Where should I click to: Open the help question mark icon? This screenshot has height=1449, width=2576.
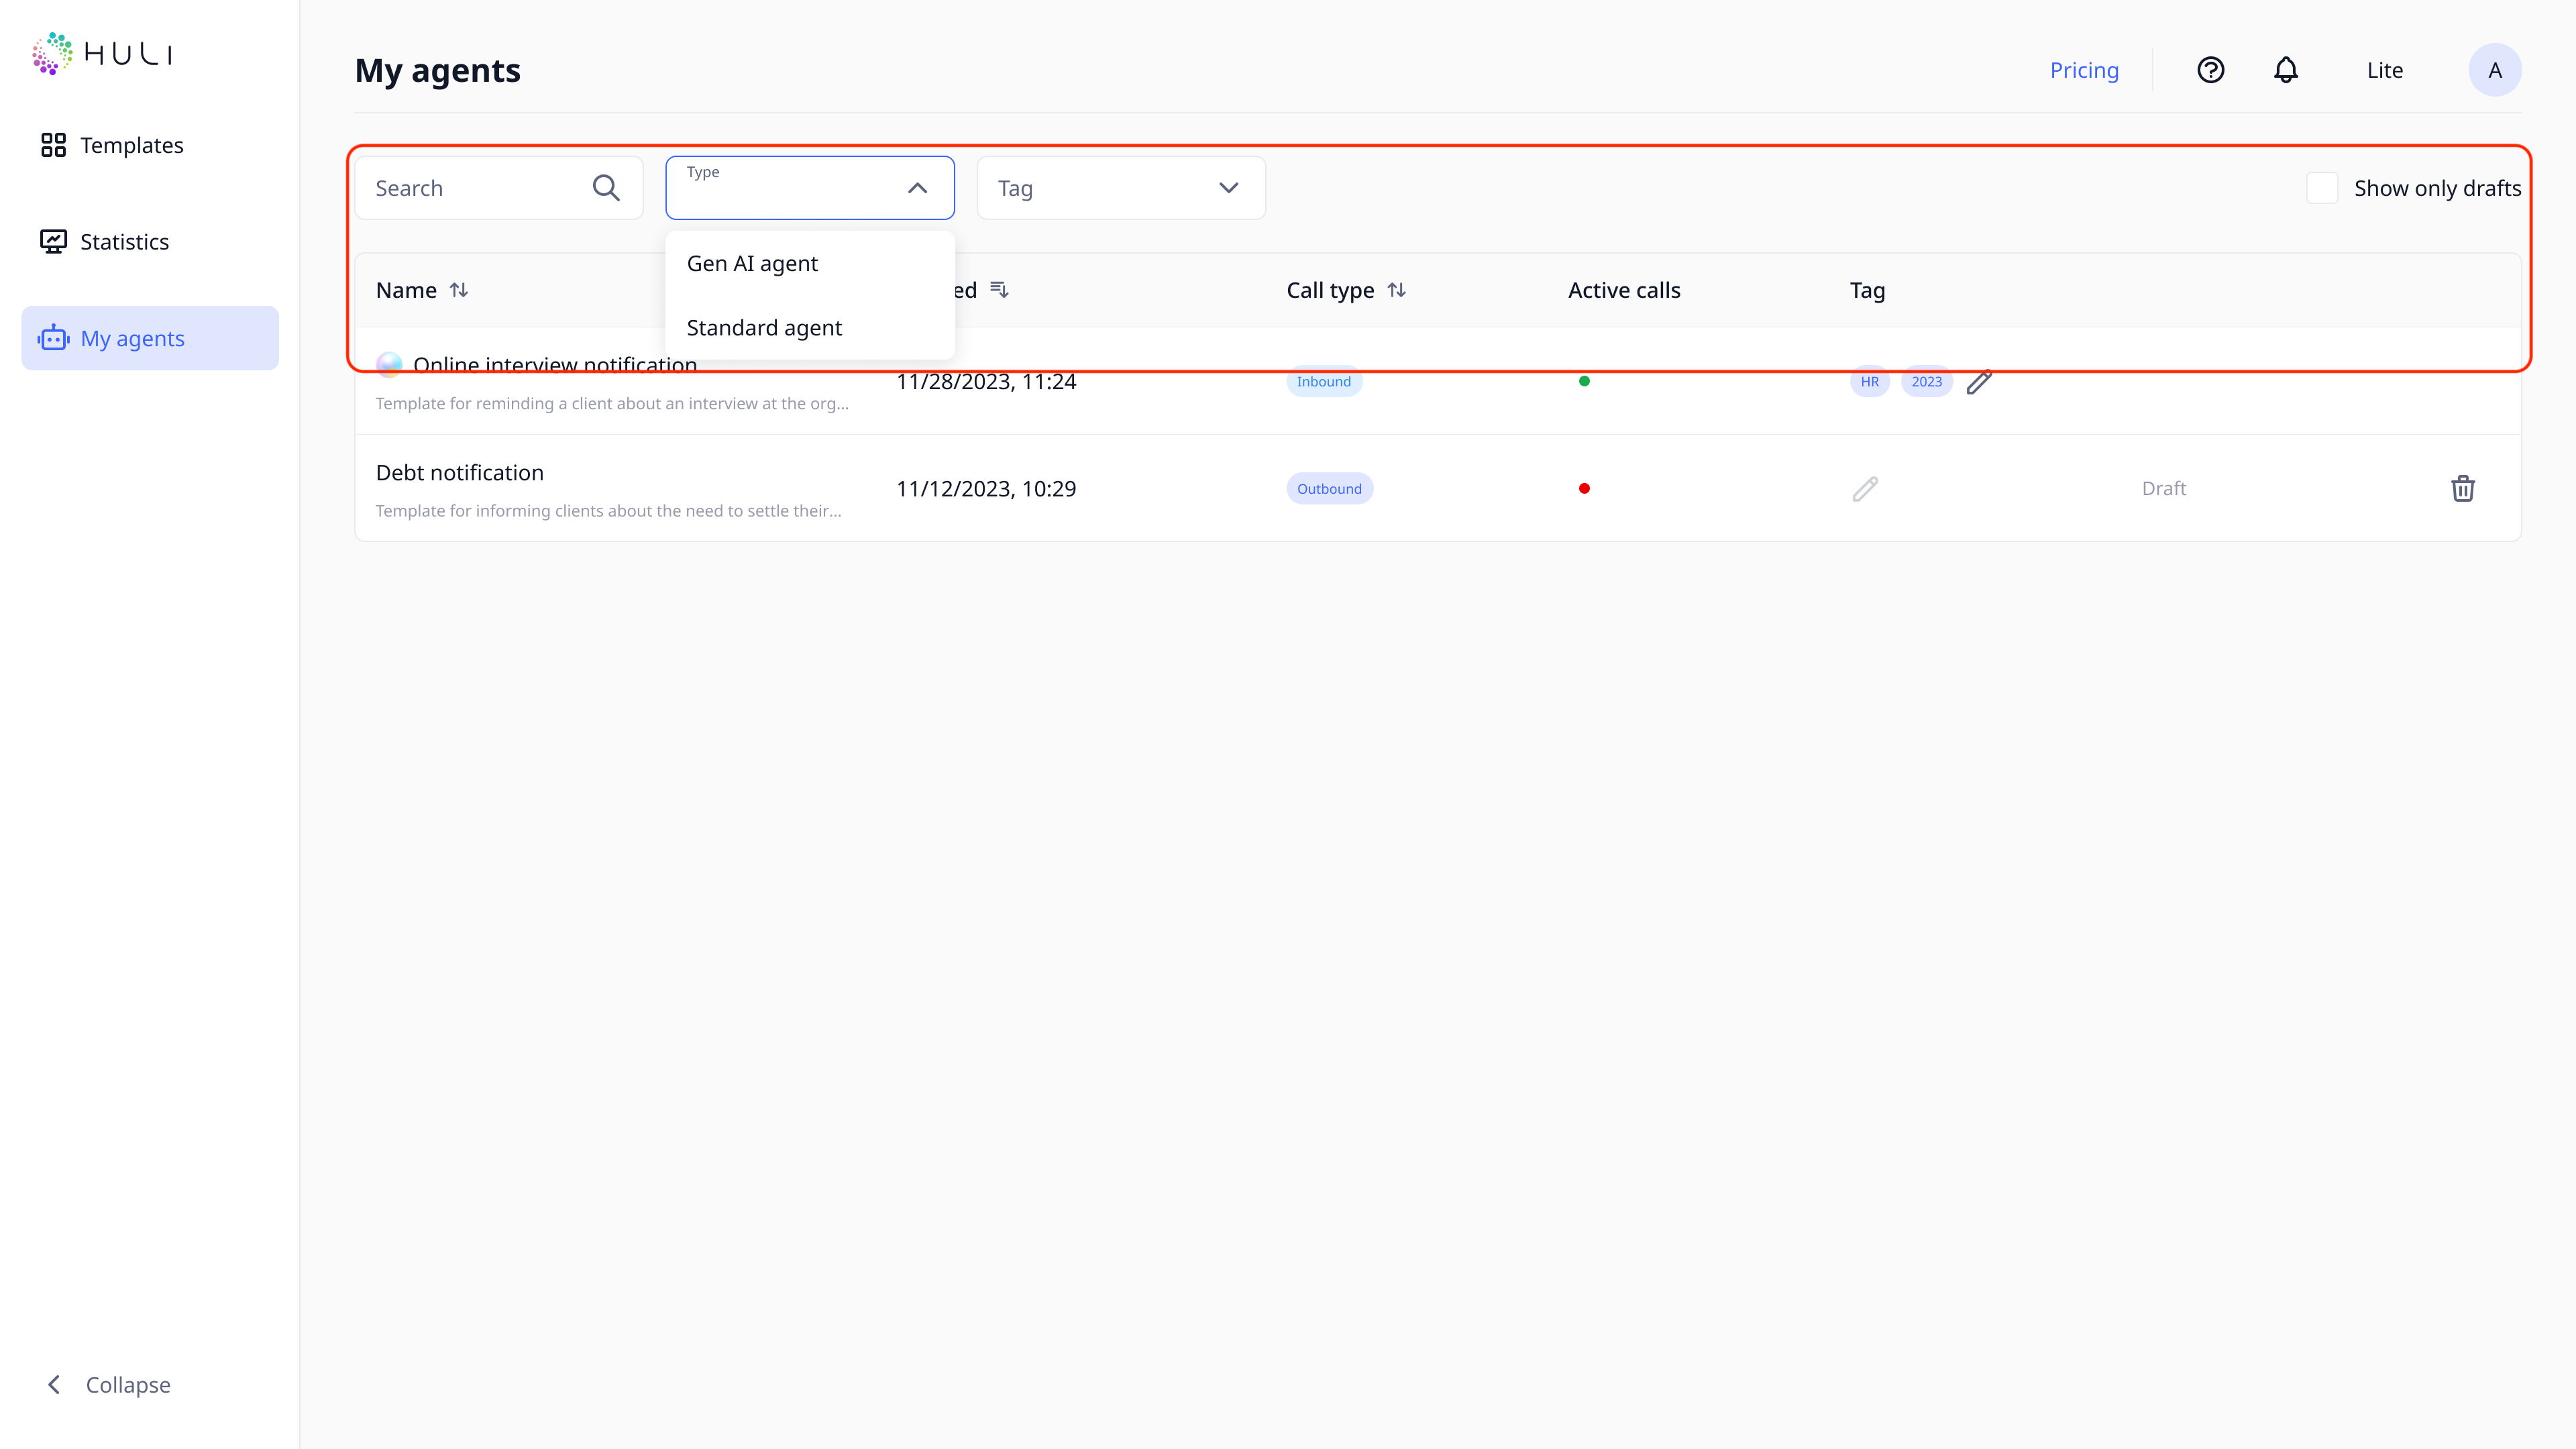pos(2210,70)
